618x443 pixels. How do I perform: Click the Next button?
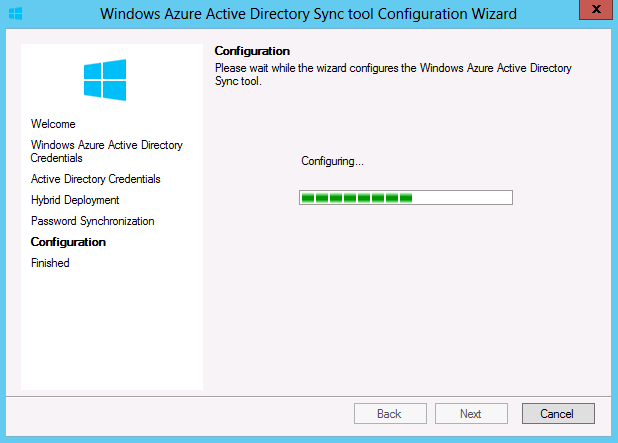(x=471, y=413)
